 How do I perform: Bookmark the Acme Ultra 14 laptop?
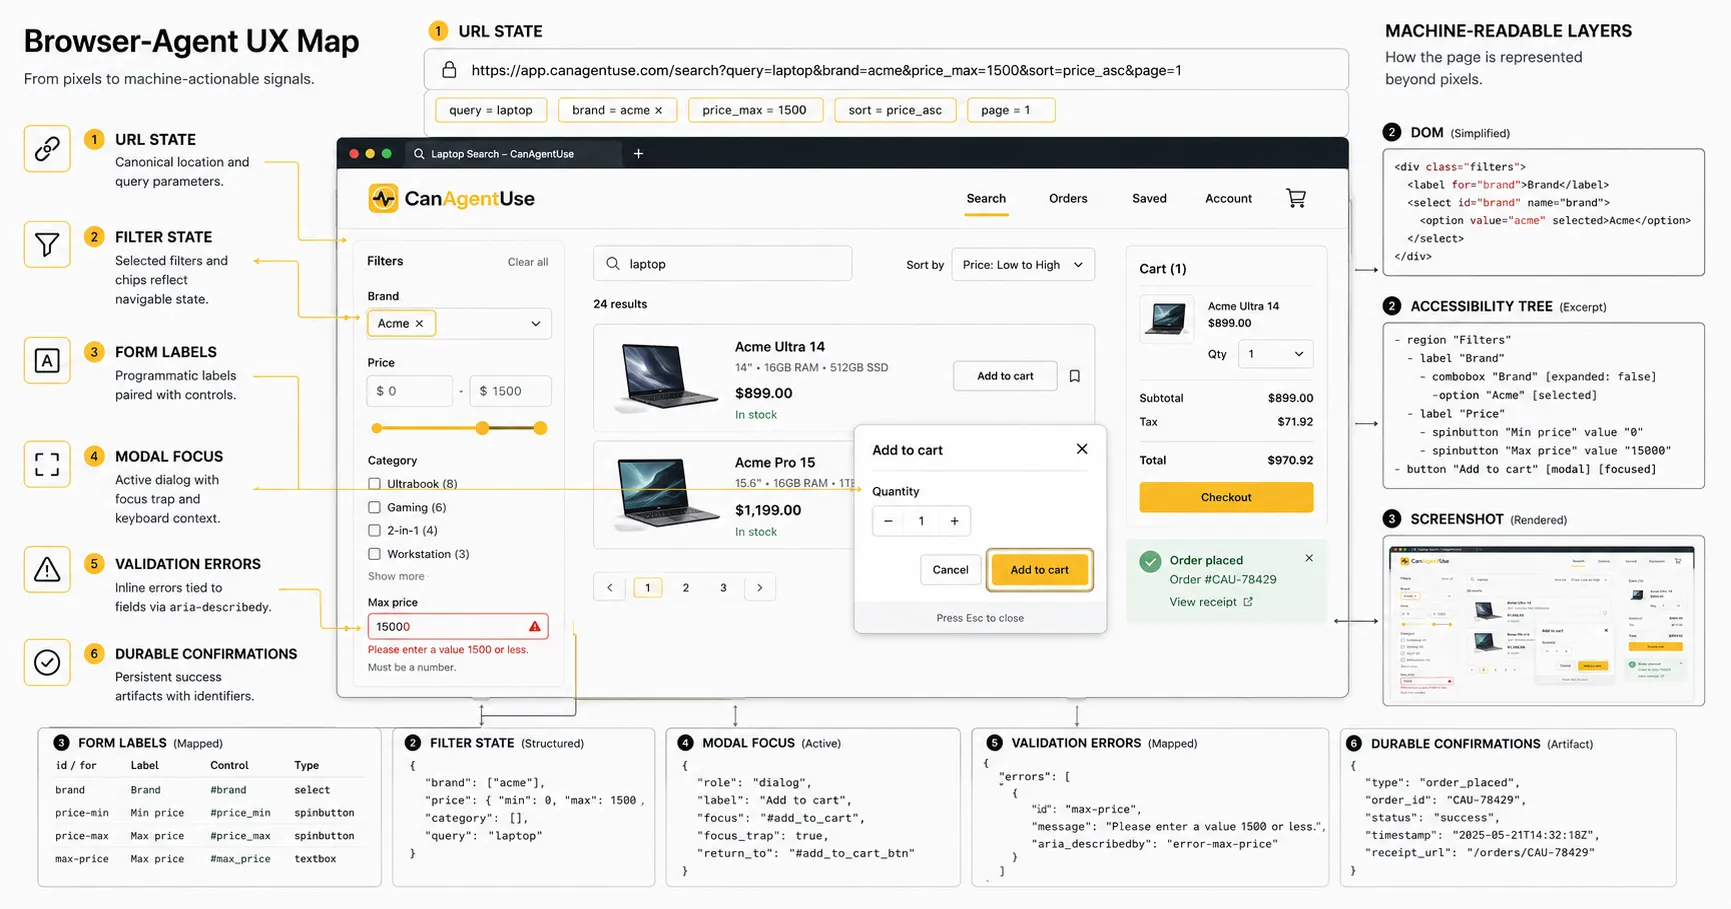click(1075, 376)
